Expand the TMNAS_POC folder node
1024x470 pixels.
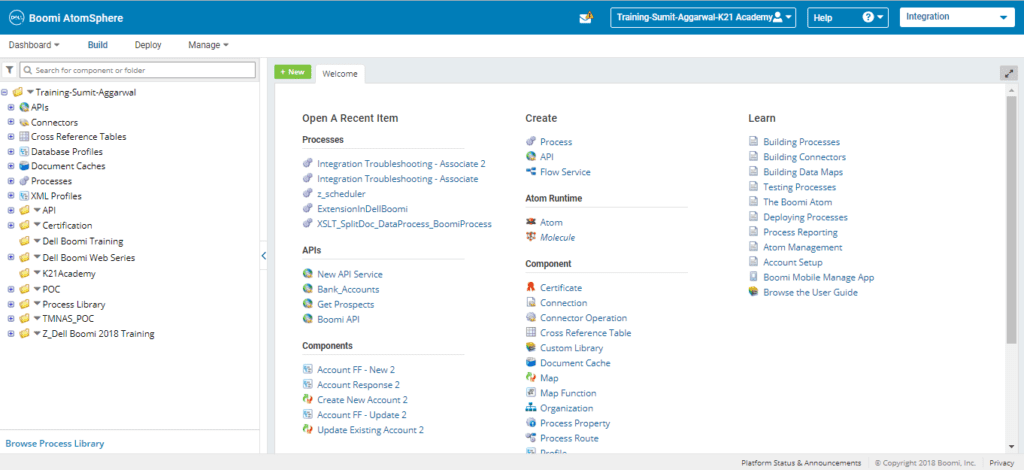tap(11, 319)
